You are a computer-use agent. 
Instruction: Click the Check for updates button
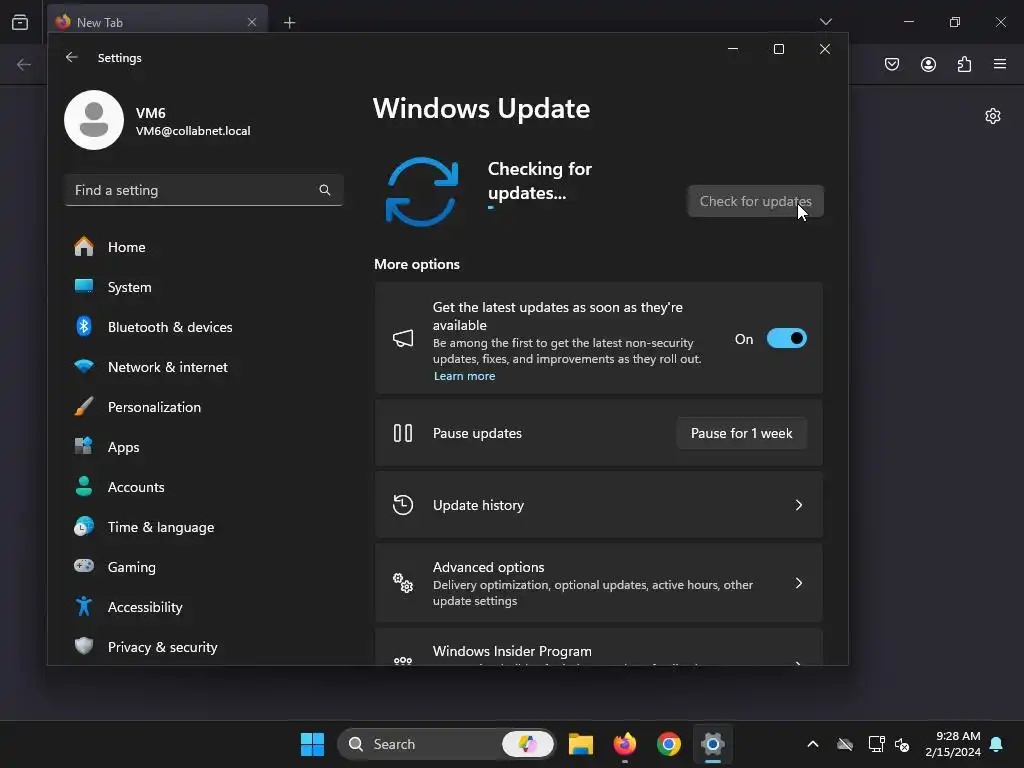coord(756,201)
